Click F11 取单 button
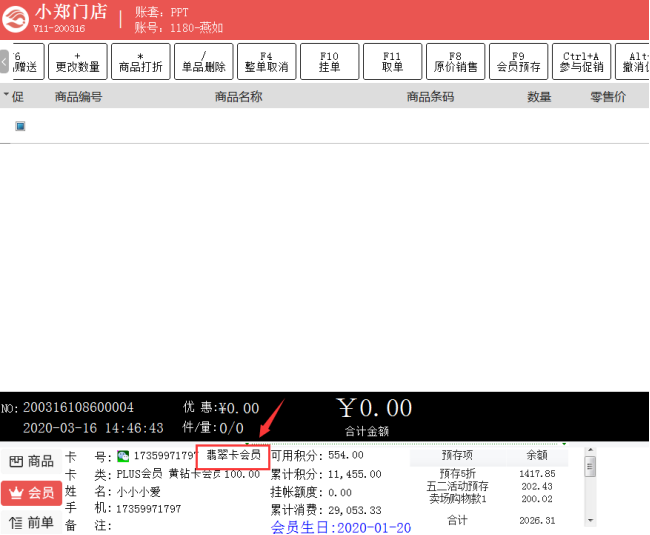 (x=393, y=61)
